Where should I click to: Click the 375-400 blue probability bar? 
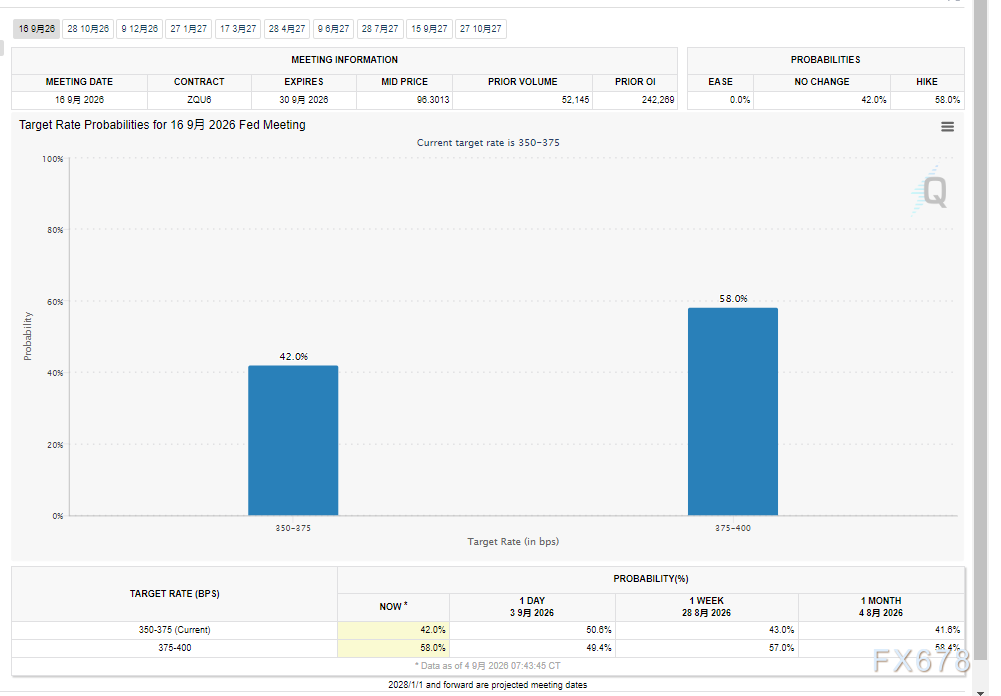click(733, 411)
